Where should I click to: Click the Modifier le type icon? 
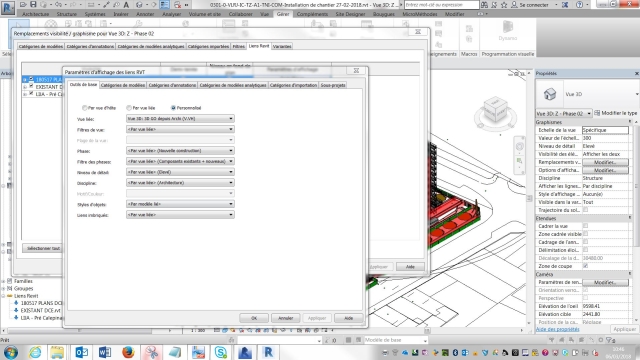597,113
